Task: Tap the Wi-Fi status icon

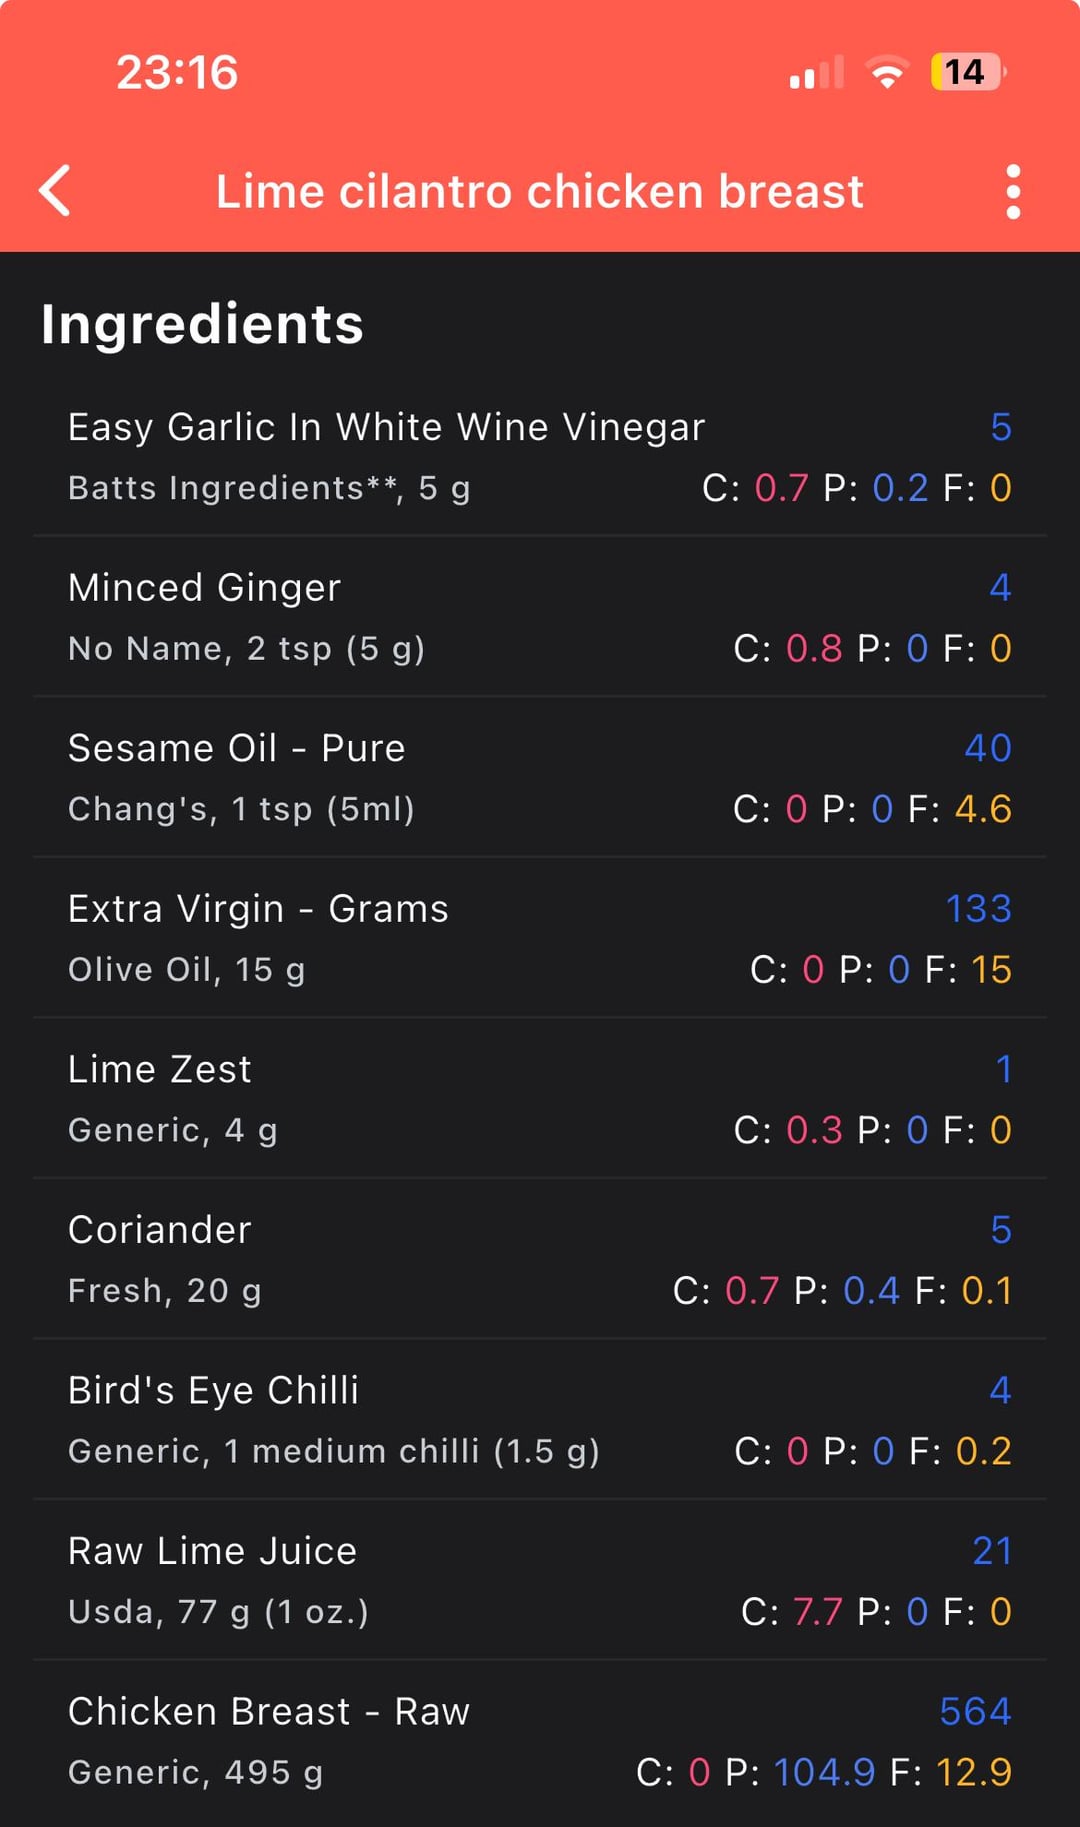Action: (886, 72)
